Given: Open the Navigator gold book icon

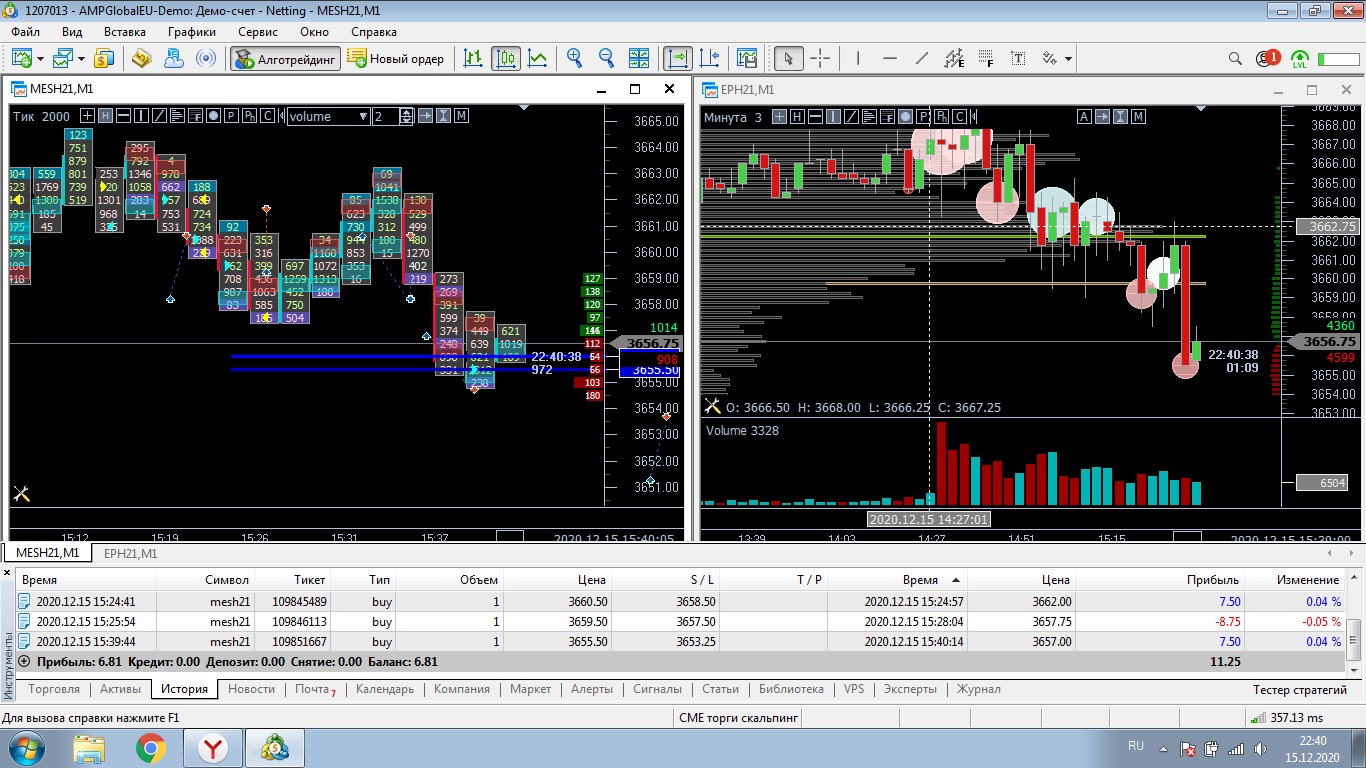Looking at the screenshot, I should (141, 58).
